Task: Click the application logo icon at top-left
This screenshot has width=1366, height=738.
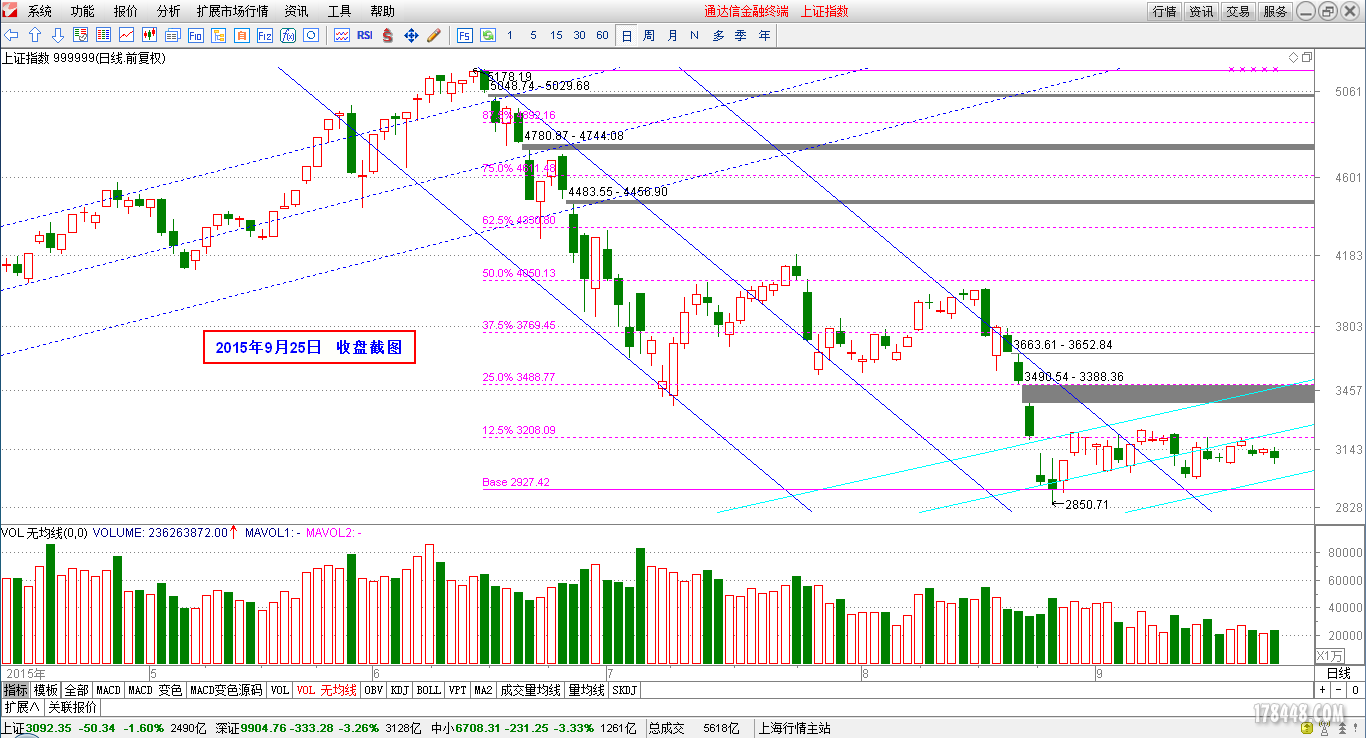Action: pos(10,11)
